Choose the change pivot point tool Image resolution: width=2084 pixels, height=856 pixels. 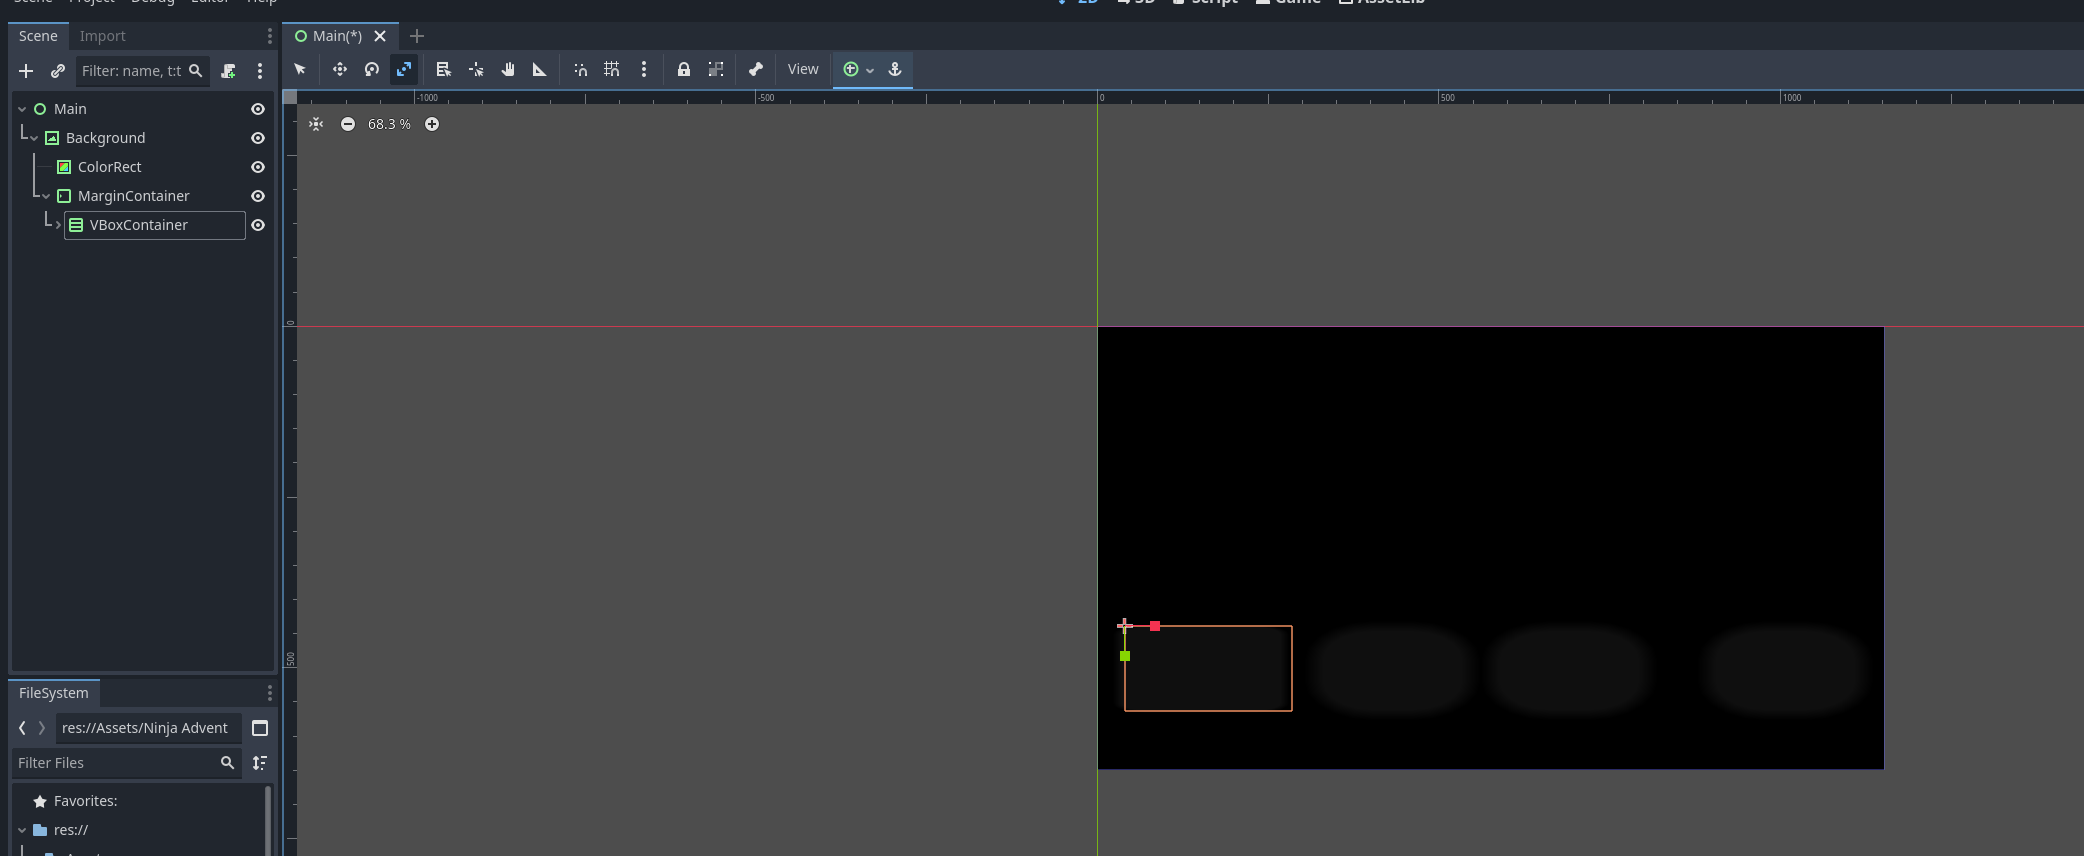click(x=476, y=69)
